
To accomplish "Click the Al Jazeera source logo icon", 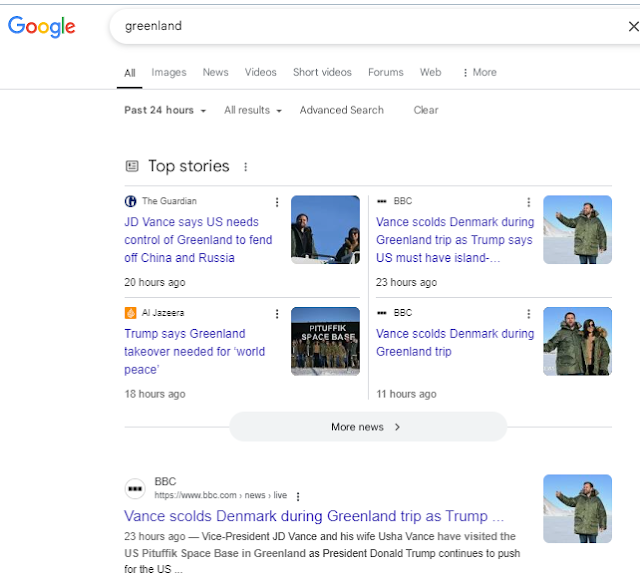I will [130, 313].
